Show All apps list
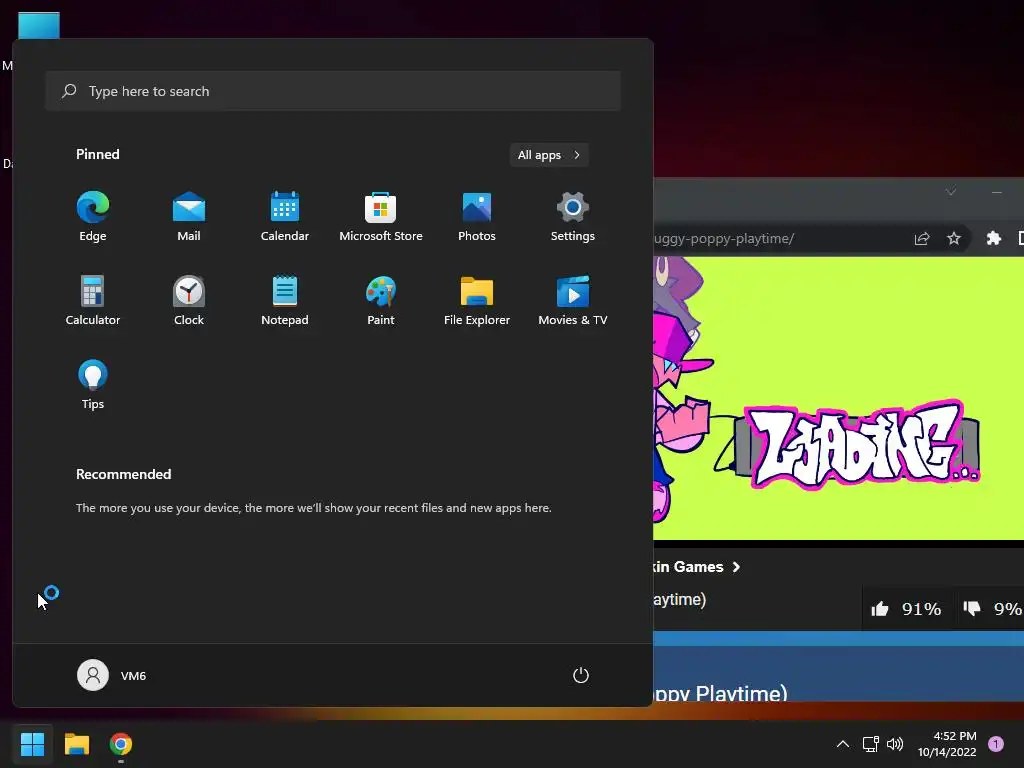This screenshot has height=768, width=1024. coord(549,155)
